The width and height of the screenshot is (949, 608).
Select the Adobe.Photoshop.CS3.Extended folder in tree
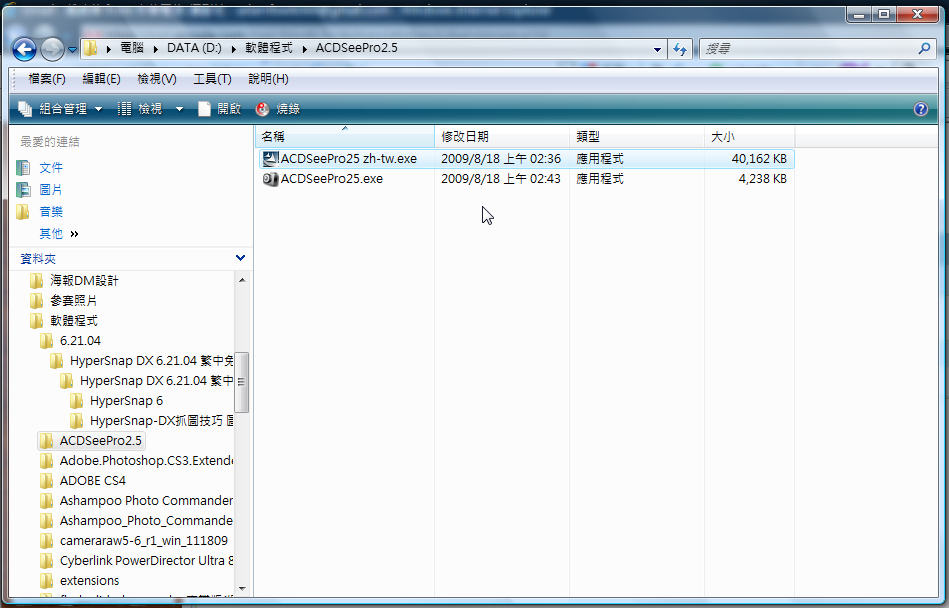(x=146, y=460)
